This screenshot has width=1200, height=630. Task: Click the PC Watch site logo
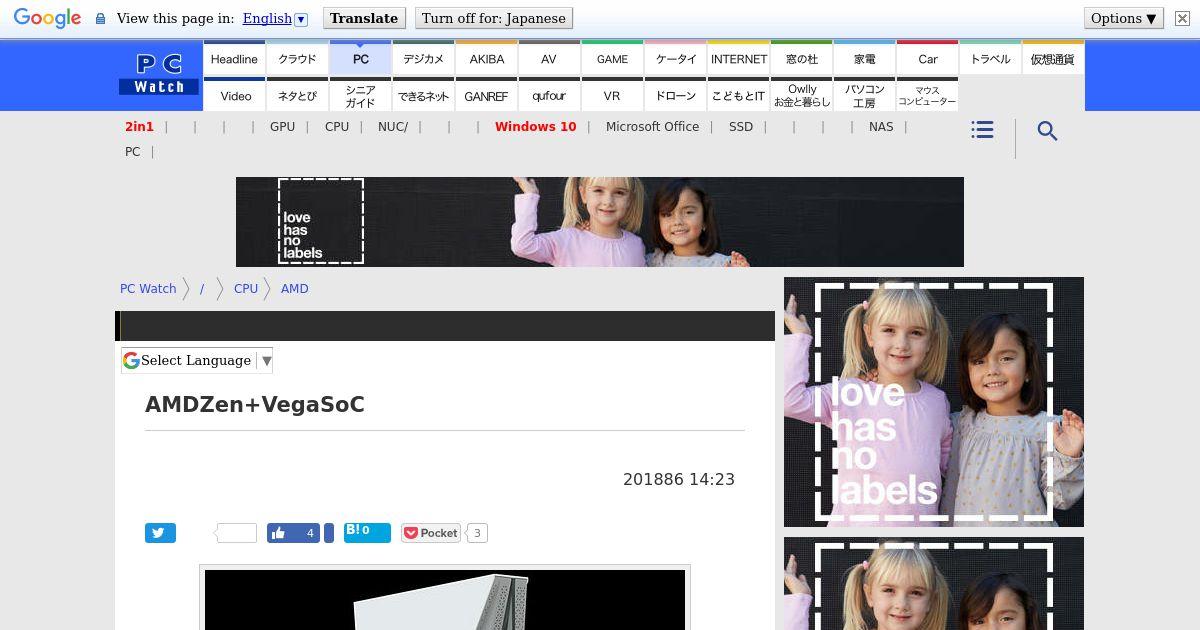click(x=159, y=75)
